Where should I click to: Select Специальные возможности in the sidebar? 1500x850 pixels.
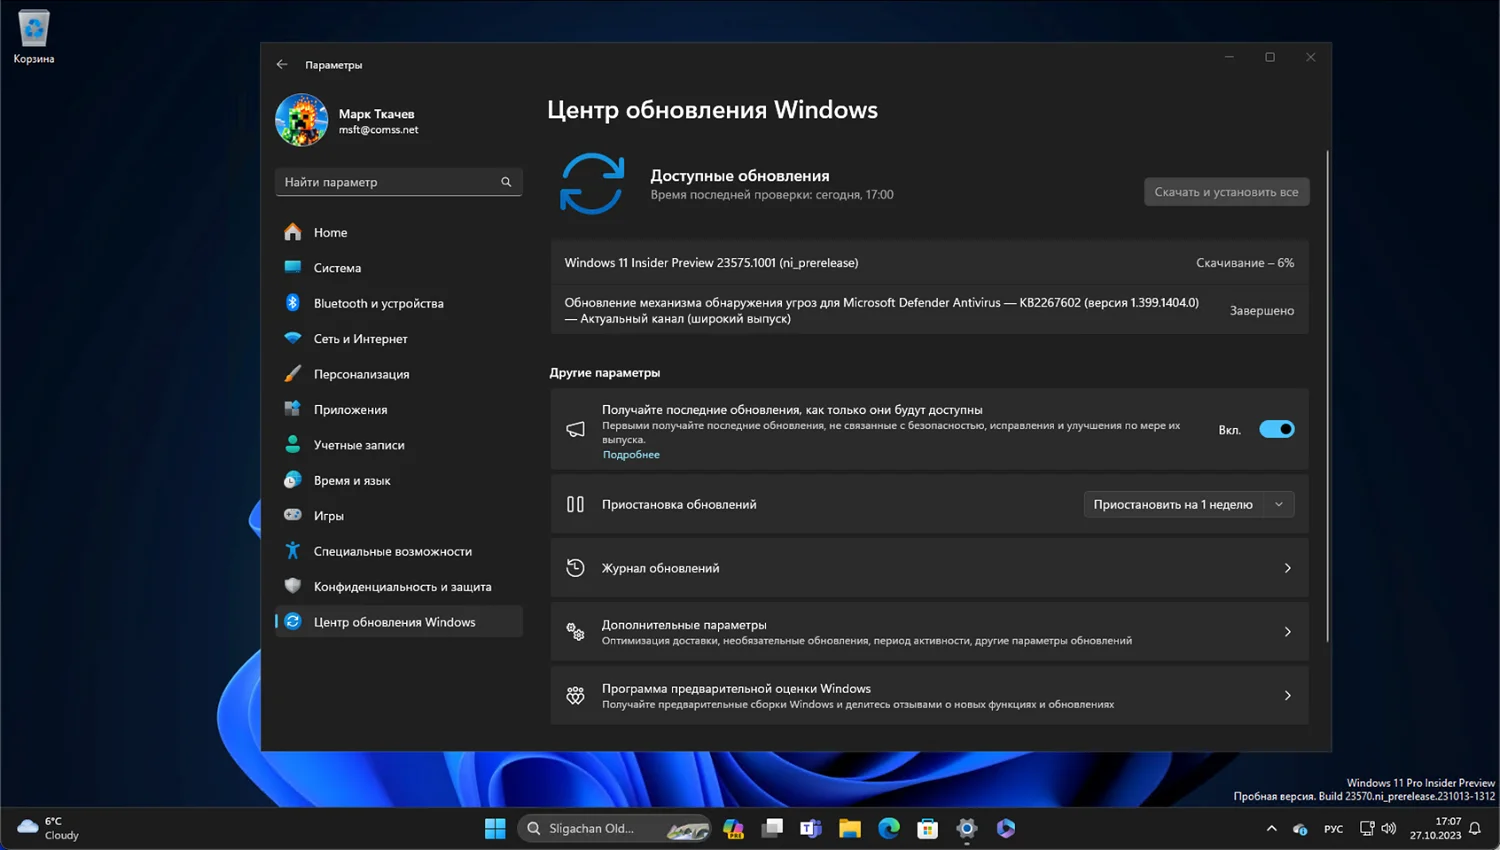[398, 551]
